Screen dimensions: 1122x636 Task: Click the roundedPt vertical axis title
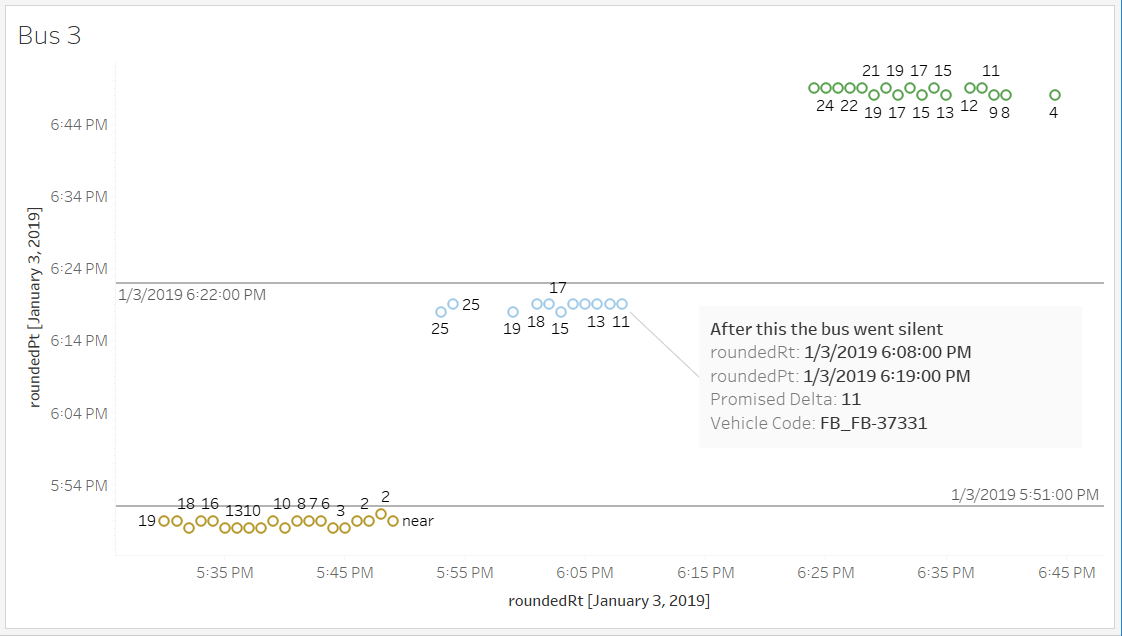[34, 307]
